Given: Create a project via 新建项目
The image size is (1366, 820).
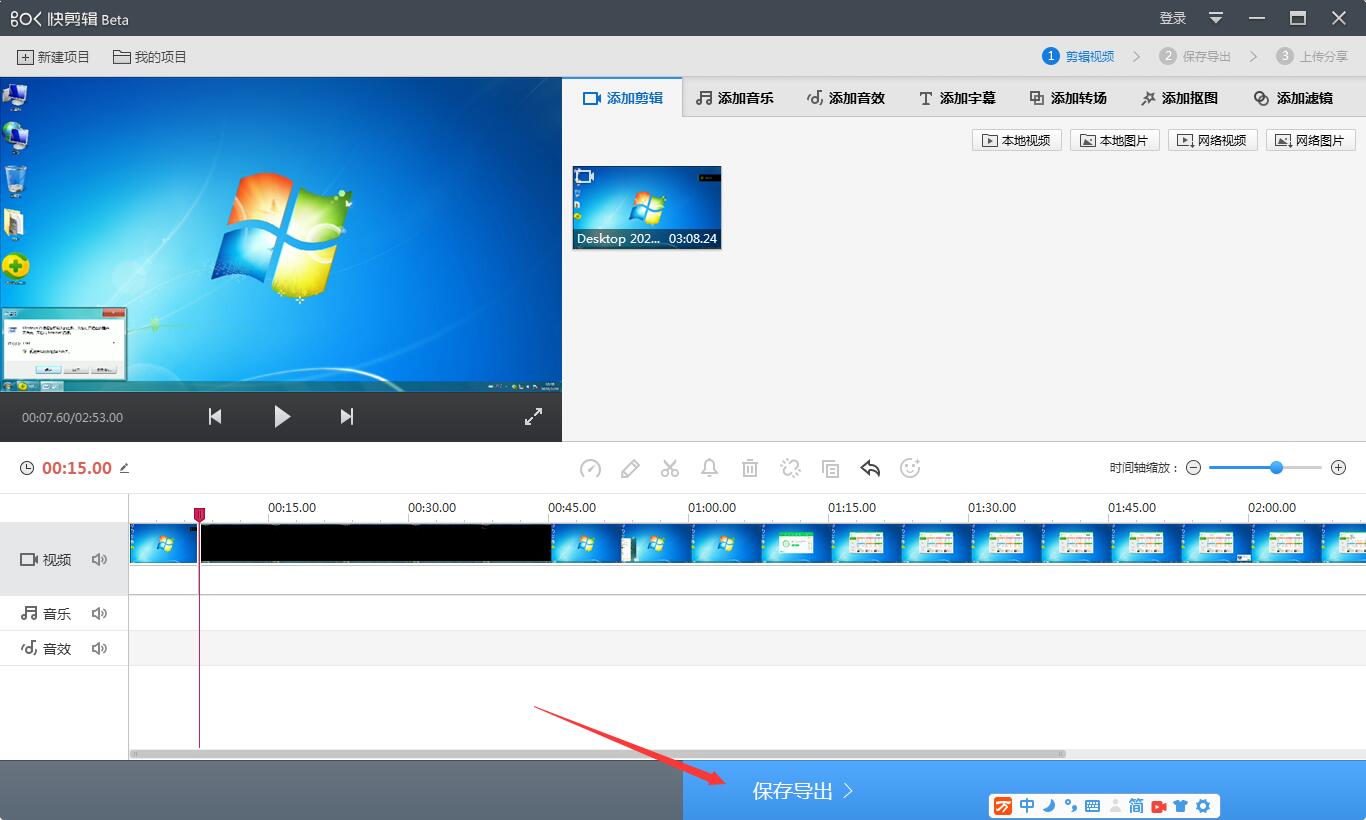Looking at the screenshot, I should [x=54, y=57].
